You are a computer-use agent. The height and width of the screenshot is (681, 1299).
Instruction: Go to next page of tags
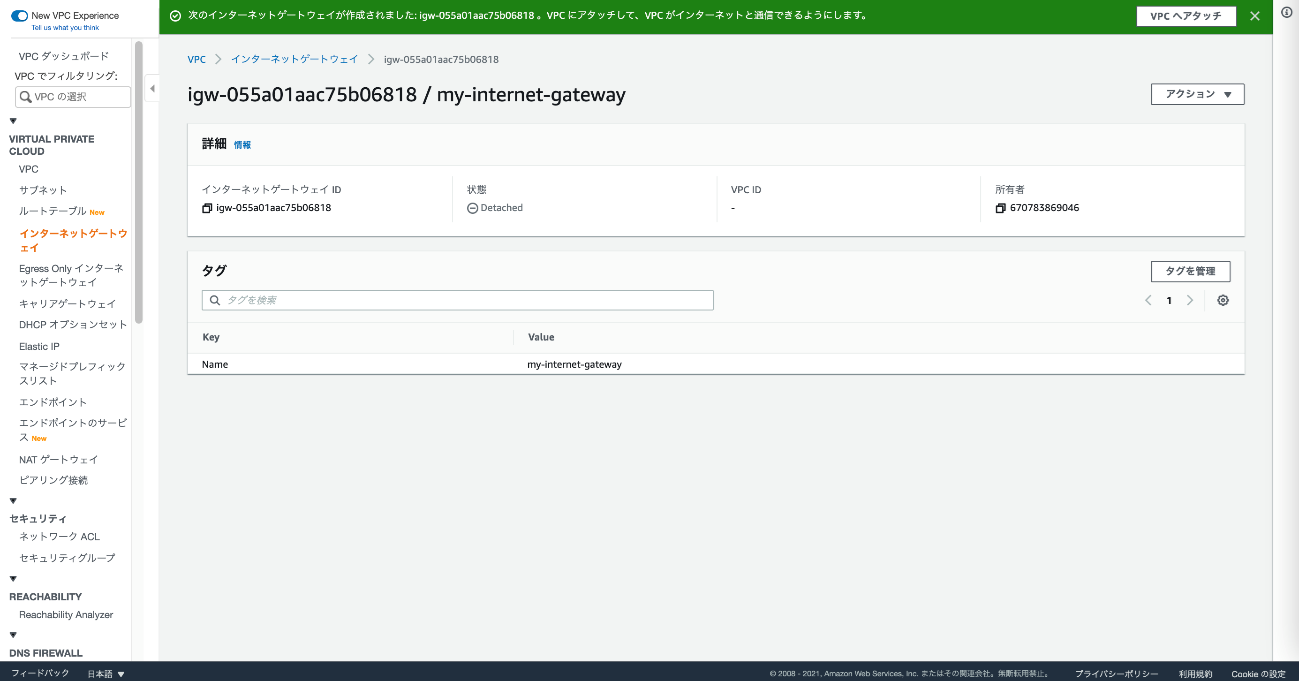[1189, 300]
